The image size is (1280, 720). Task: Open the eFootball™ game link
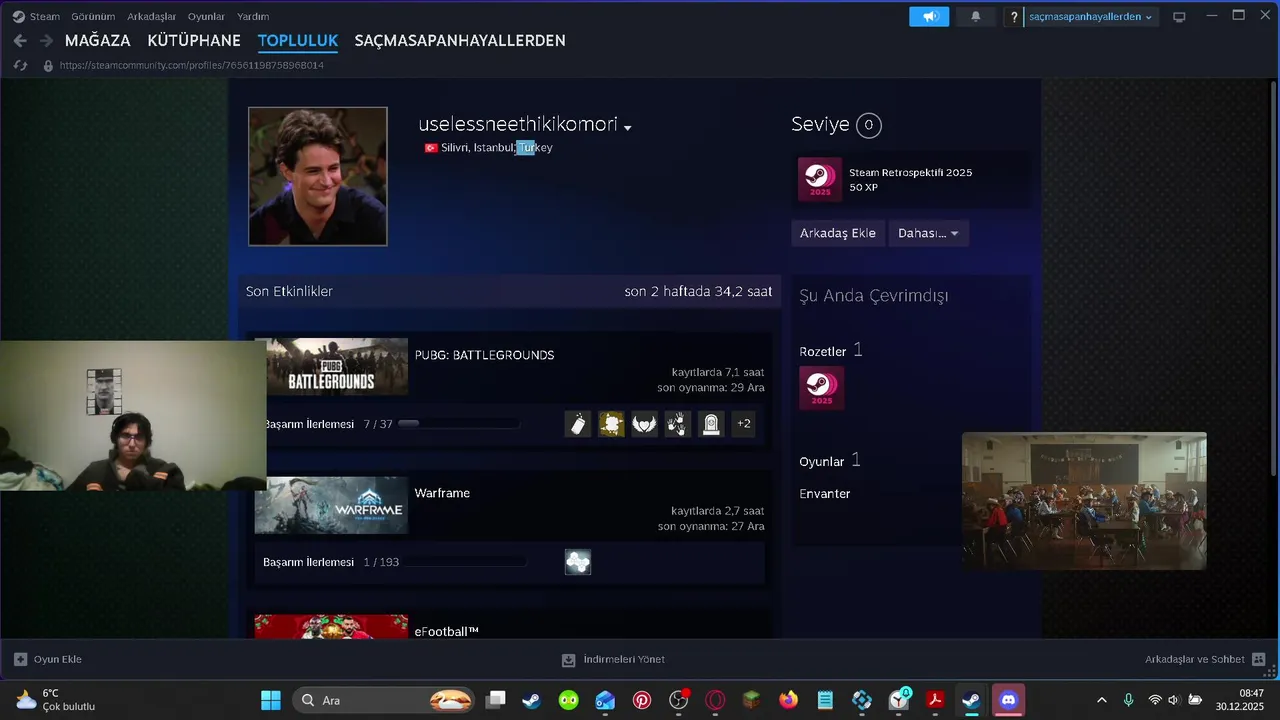(x=447, y=631)
